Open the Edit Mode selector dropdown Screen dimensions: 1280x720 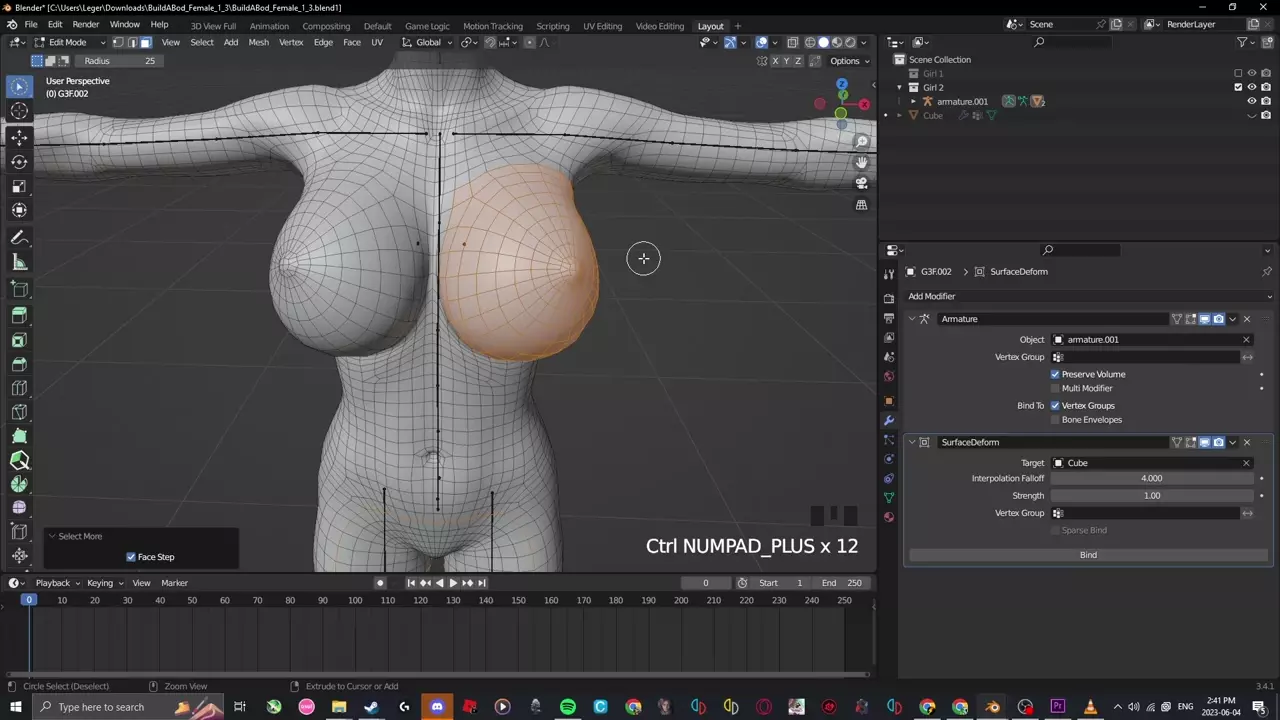click(68, 42)
